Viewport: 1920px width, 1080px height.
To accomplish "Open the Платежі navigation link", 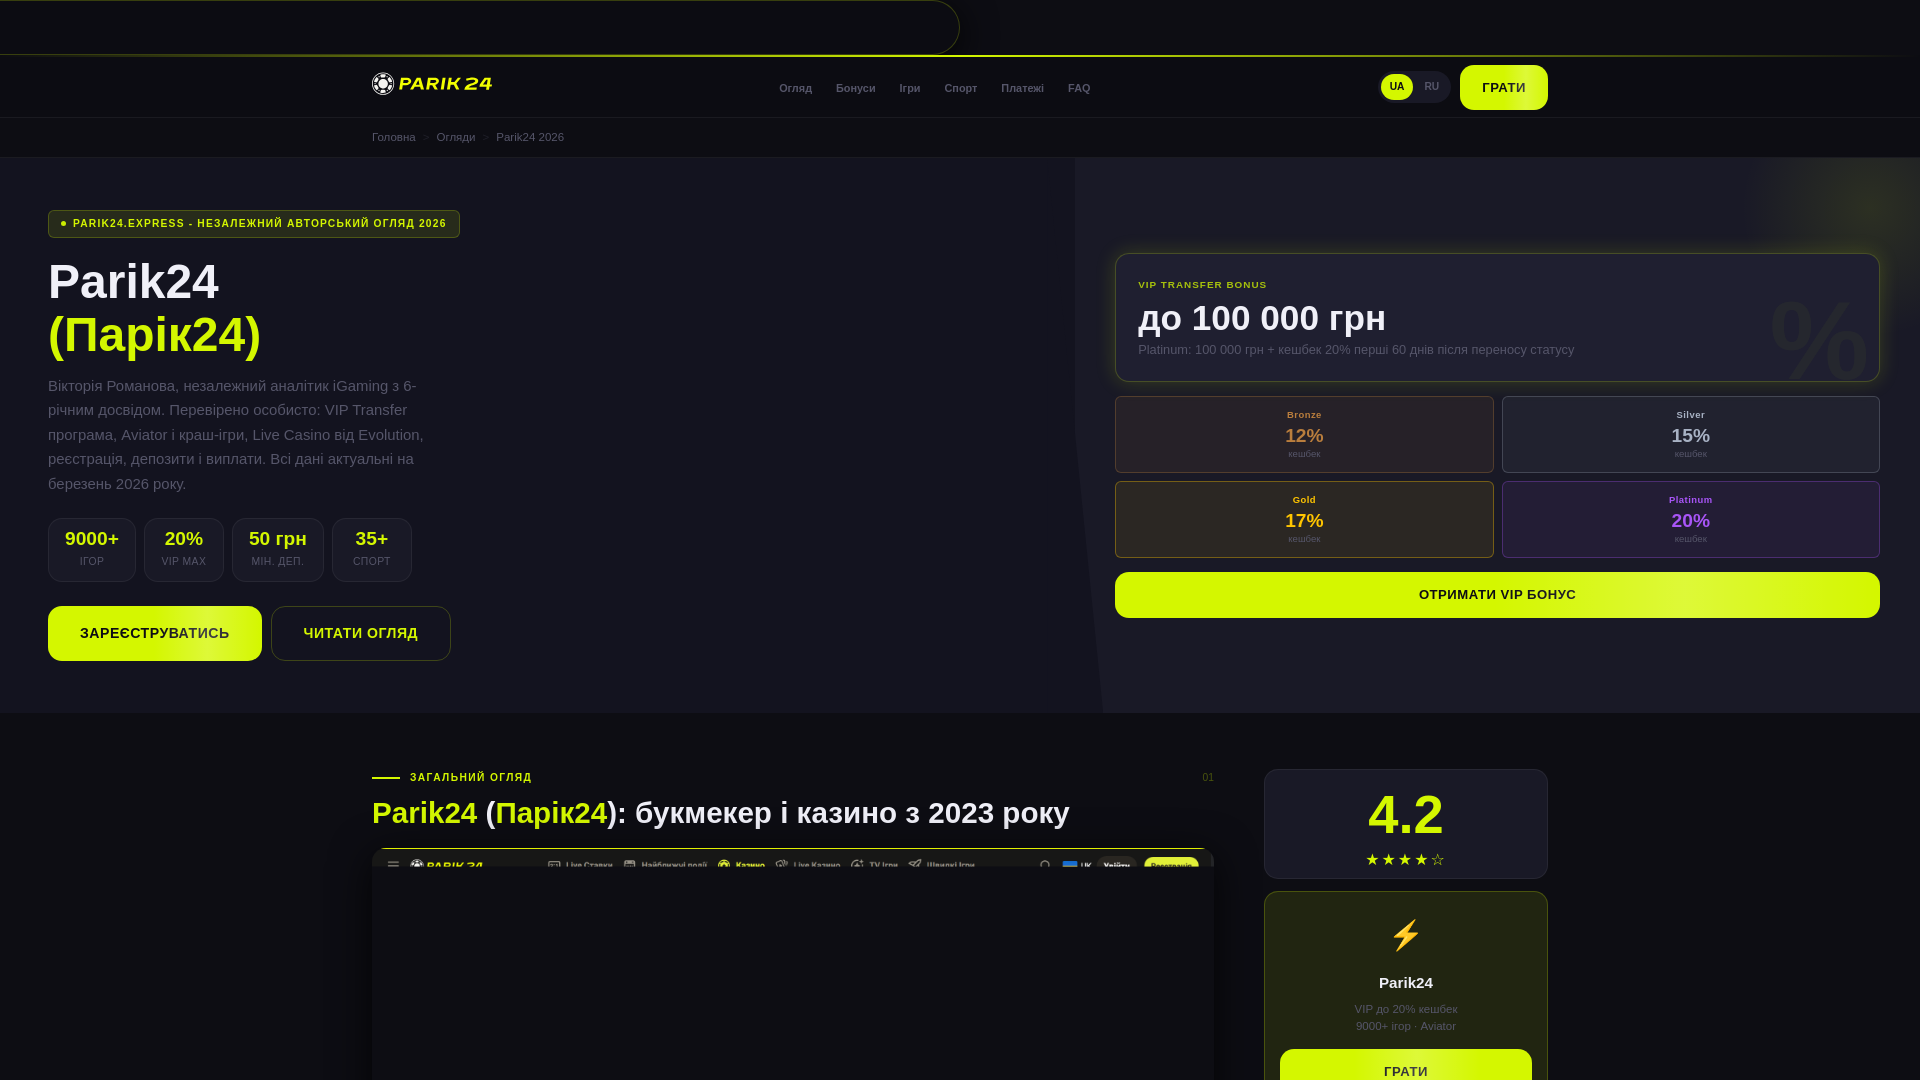I will click(x=1022, y=88).
